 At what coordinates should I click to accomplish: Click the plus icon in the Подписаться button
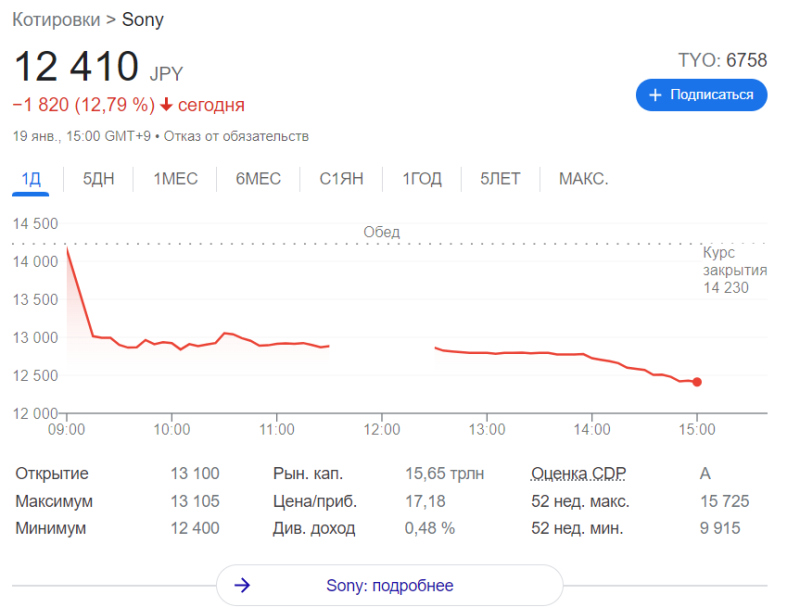(x=655, y=95)
